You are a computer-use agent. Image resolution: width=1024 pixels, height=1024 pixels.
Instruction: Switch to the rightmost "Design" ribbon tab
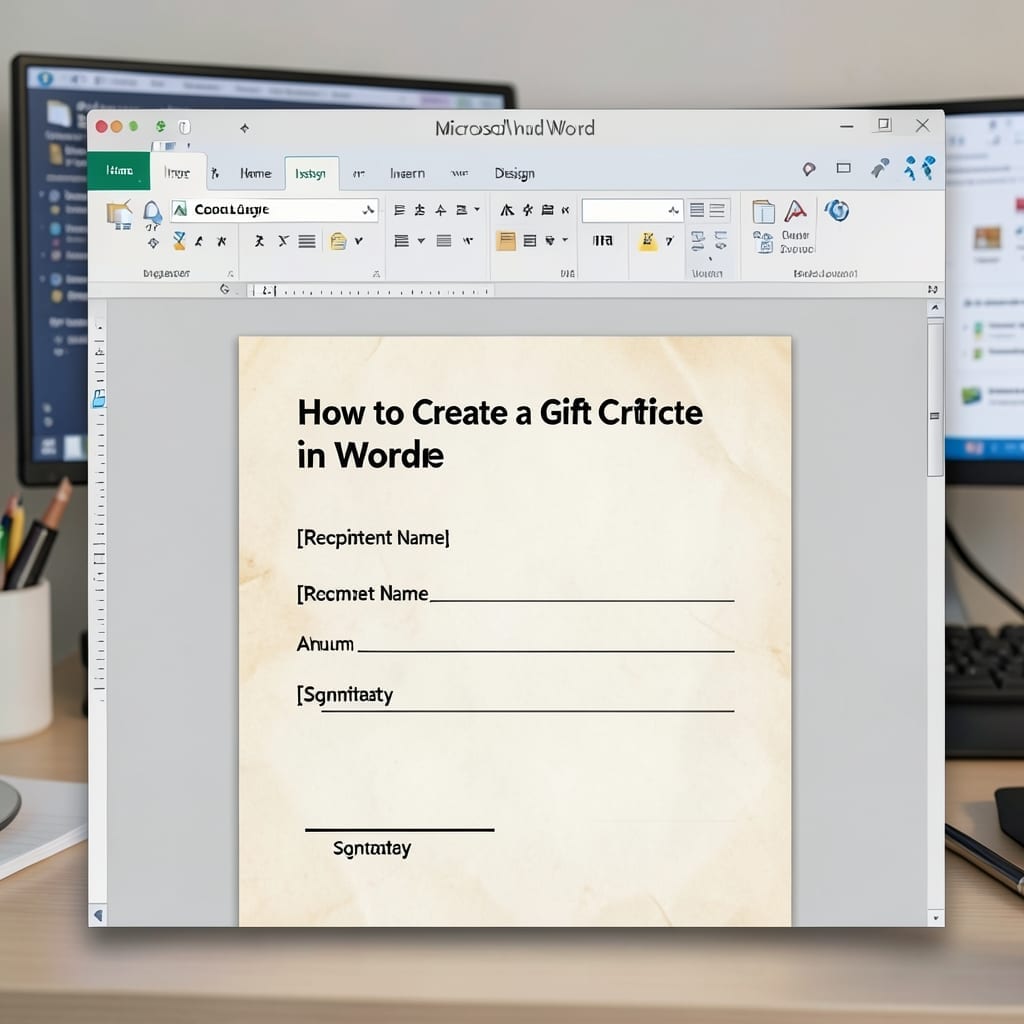[x=515, y=173]
